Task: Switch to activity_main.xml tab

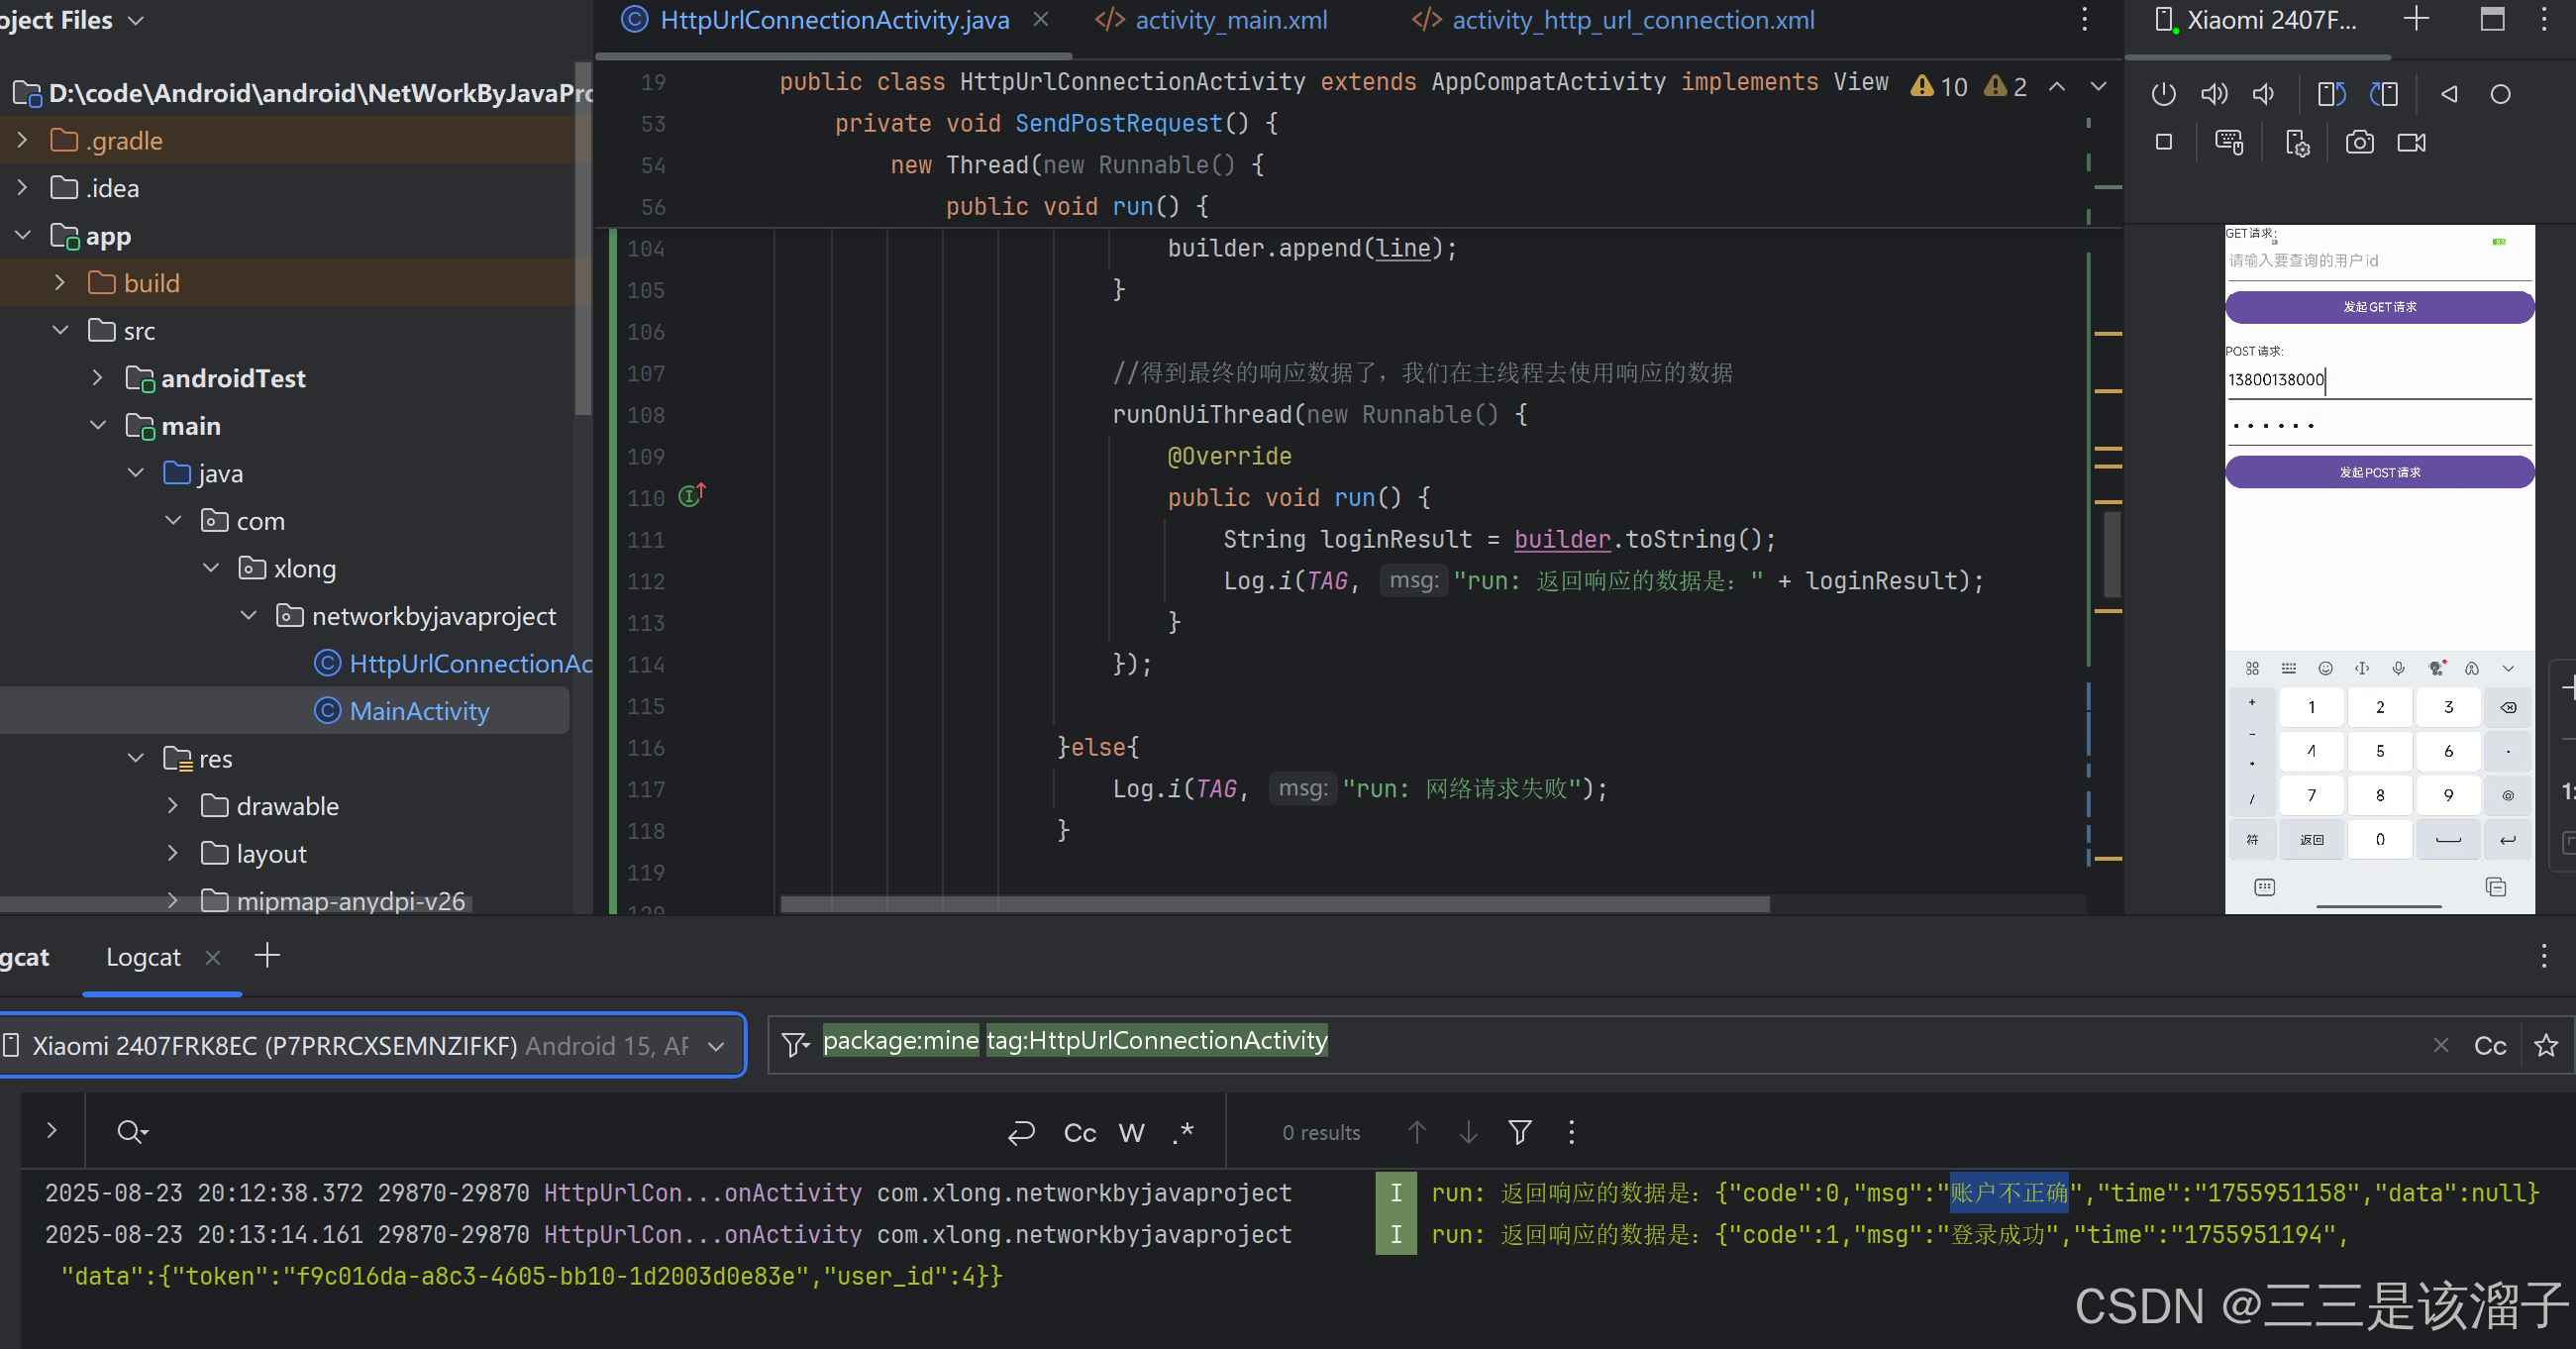Action: tap(1229, 20)
